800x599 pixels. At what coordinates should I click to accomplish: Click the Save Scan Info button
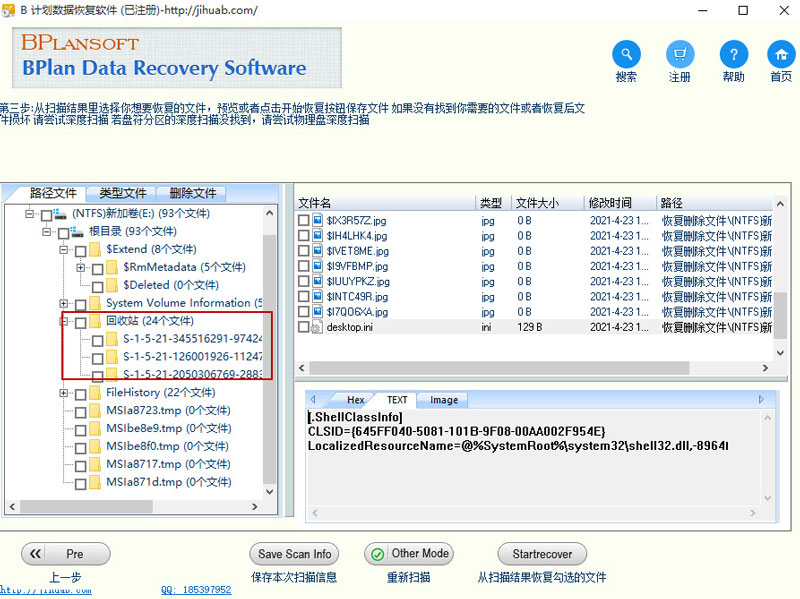tap(294, 554)
